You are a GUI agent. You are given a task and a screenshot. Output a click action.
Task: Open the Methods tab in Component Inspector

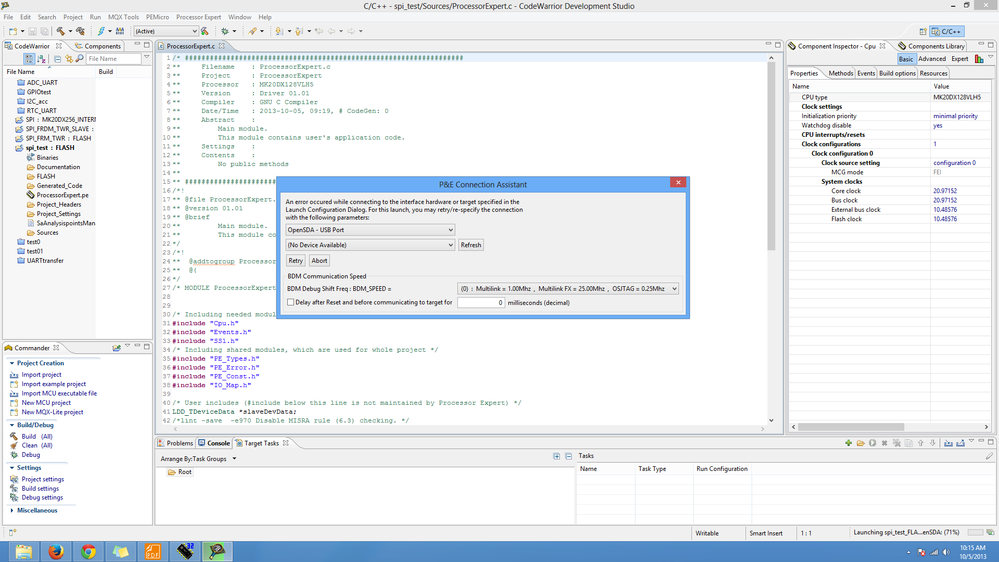point(840,73)
